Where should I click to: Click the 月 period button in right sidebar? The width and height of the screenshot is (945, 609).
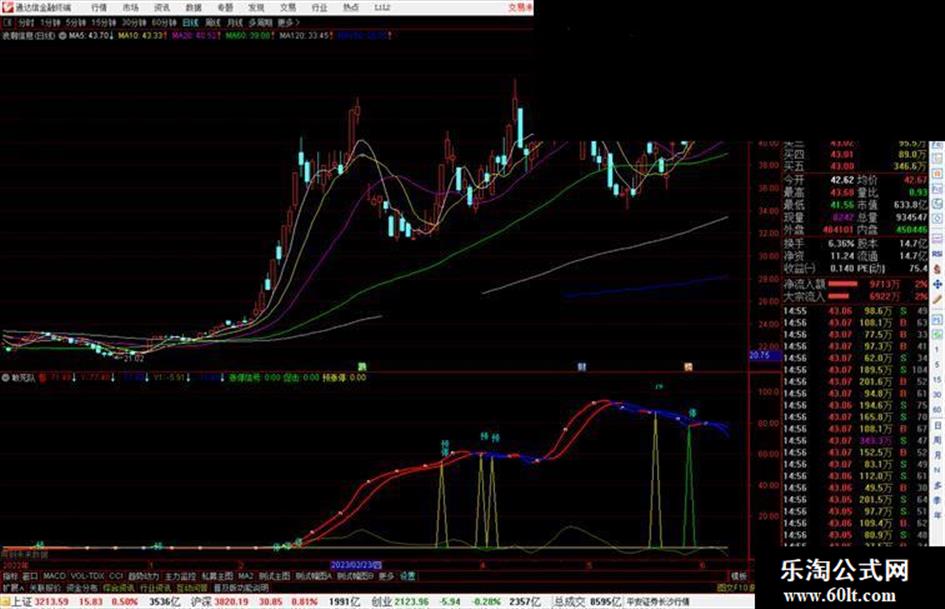coord(937,456)
